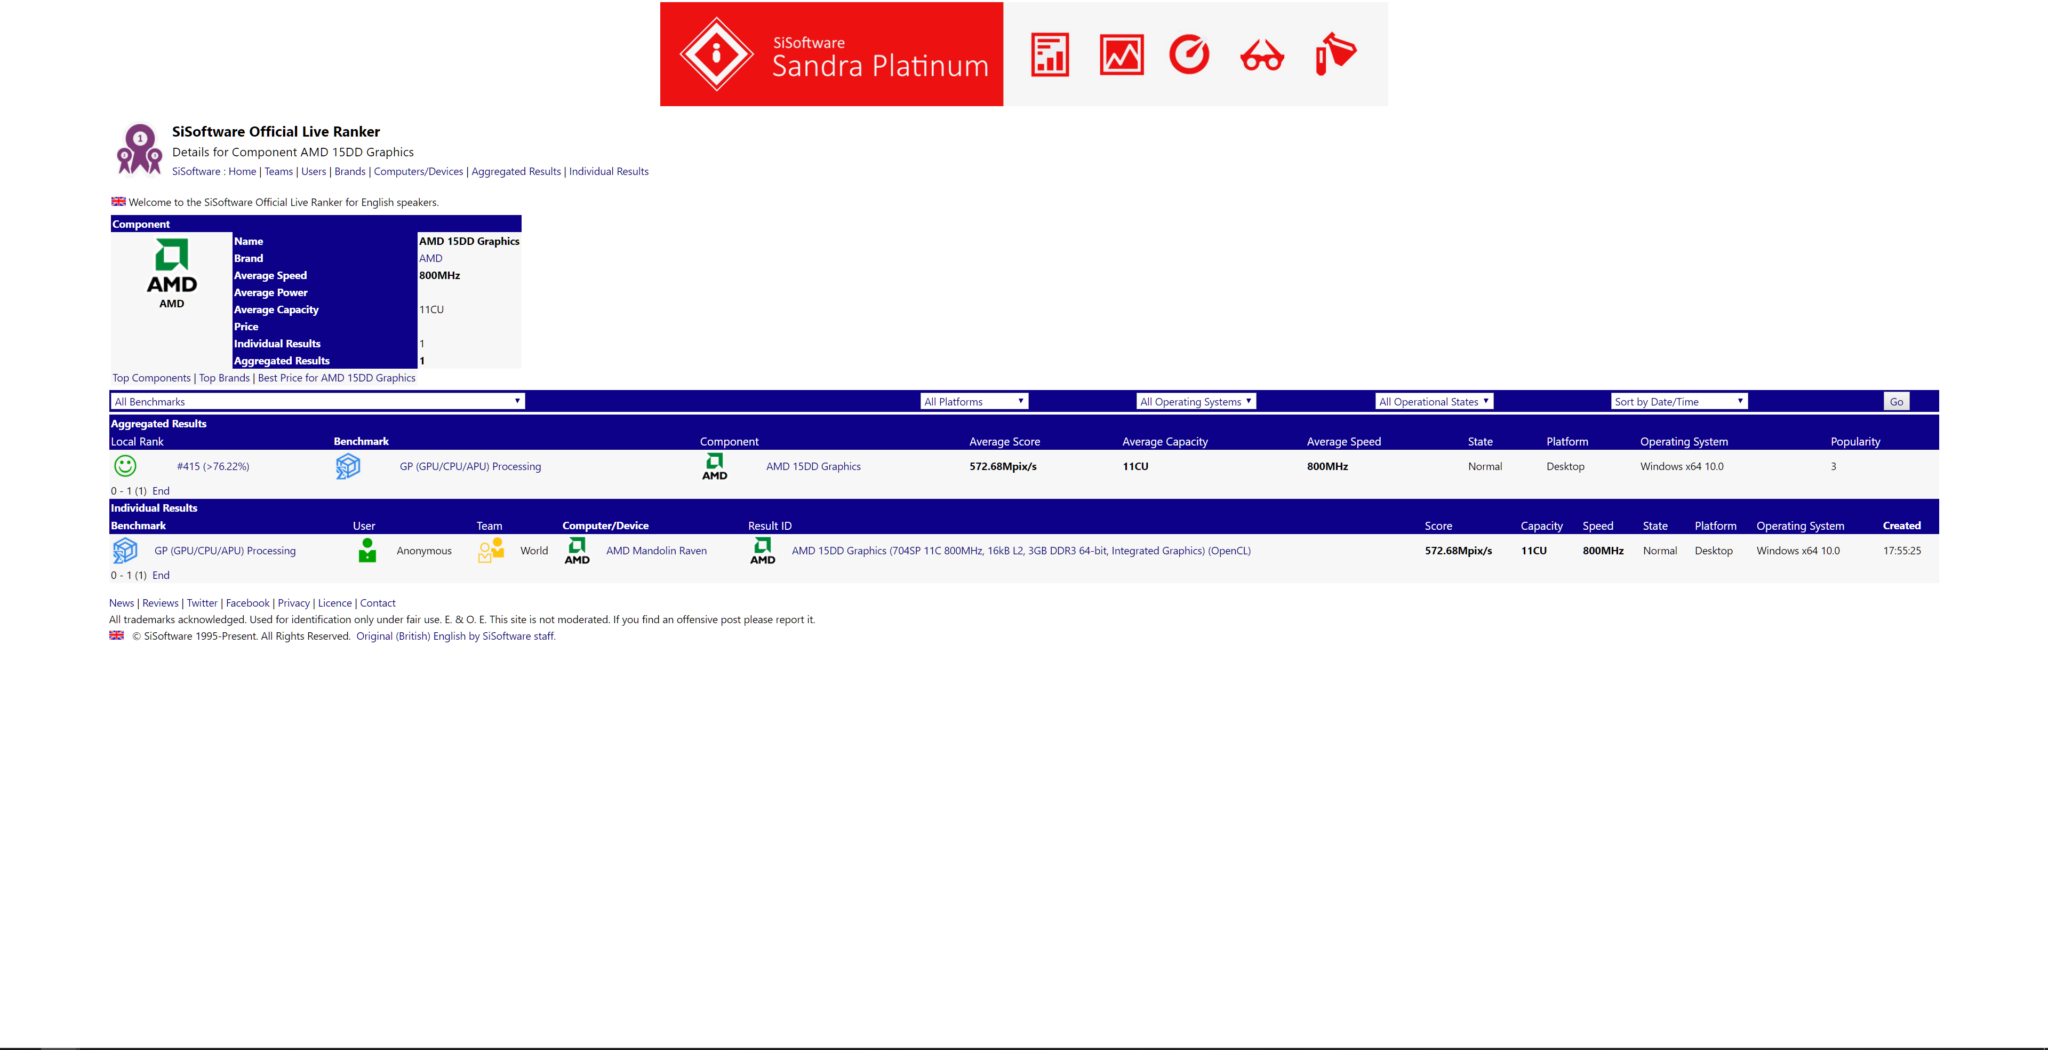Go to Home in the navigation links
The width and height of the screenshot is (2048, 1050).
pos(242,171)
